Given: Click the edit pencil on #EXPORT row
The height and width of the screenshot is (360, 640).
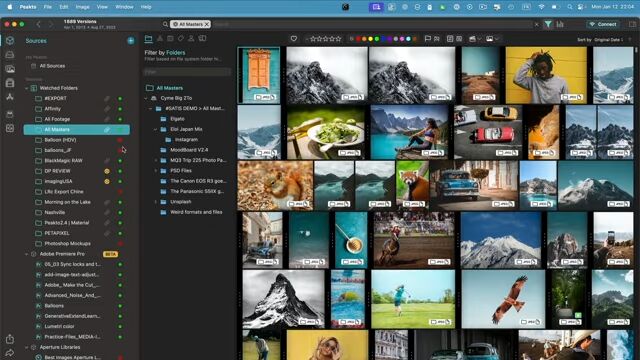Looking at the screenshot, I should tap(107, 98).
